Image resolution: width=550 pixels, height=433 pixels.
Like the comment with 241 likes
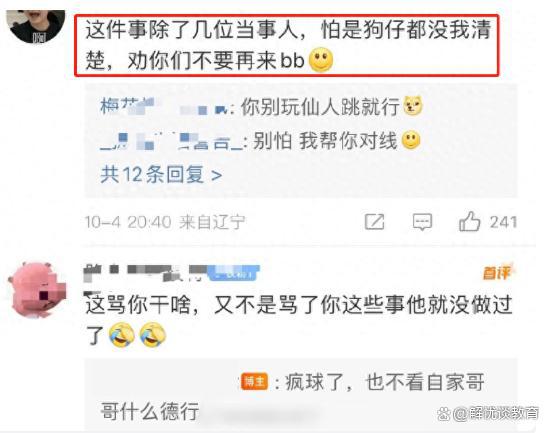[469, 221]
